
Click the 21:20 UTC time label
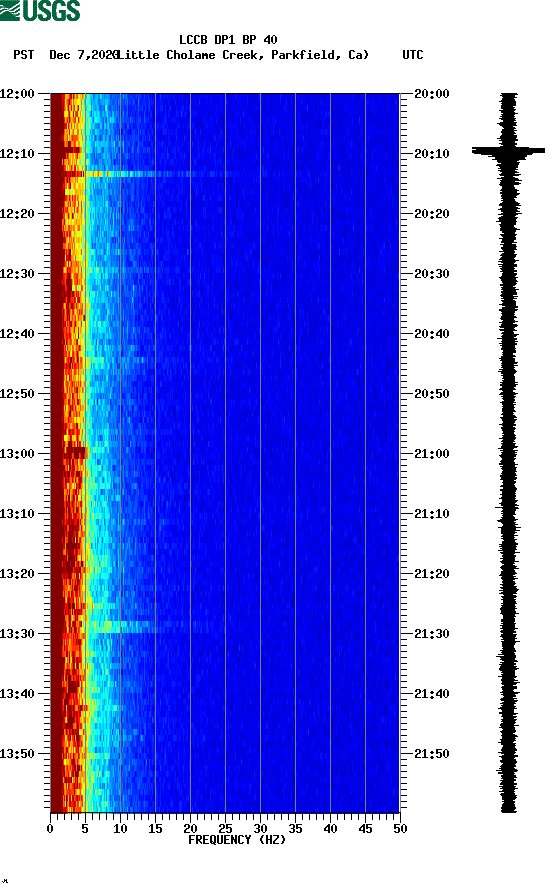pyautogui.click(x=432, y=574)
